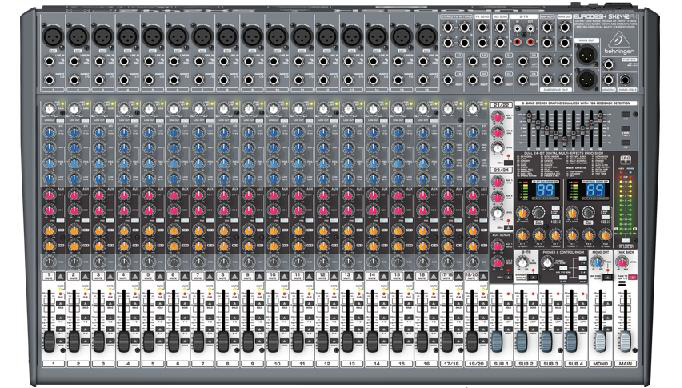682x388 pixels.
Task: Move the channel 1 fader
Action: click(50, 341)
